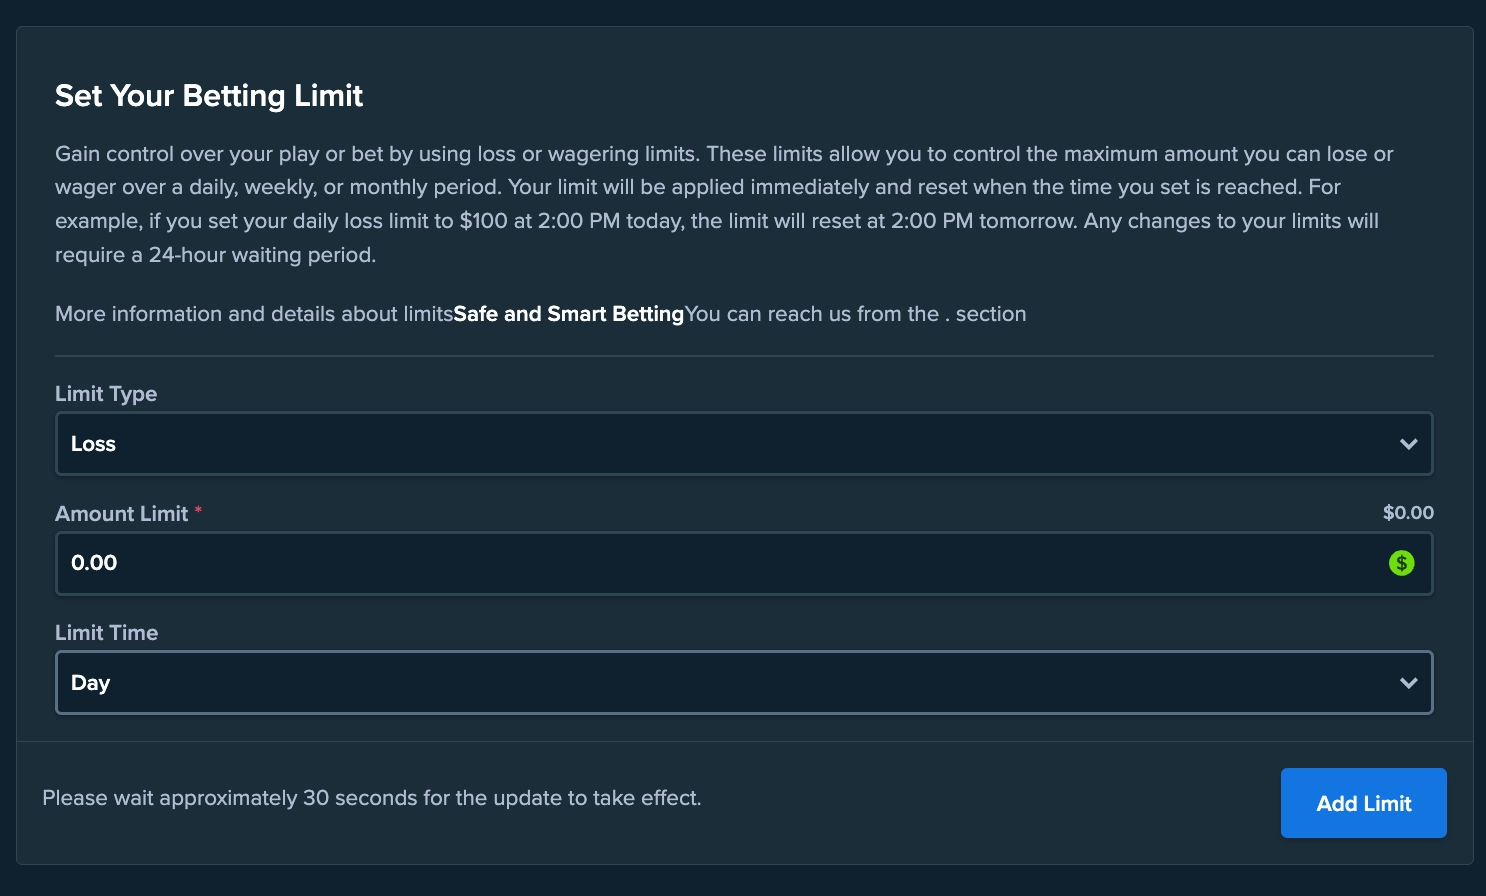Open the Day limit time combo box
Image resolution: width=1486 pixels, height=896 pixels.
coord(700,683)
